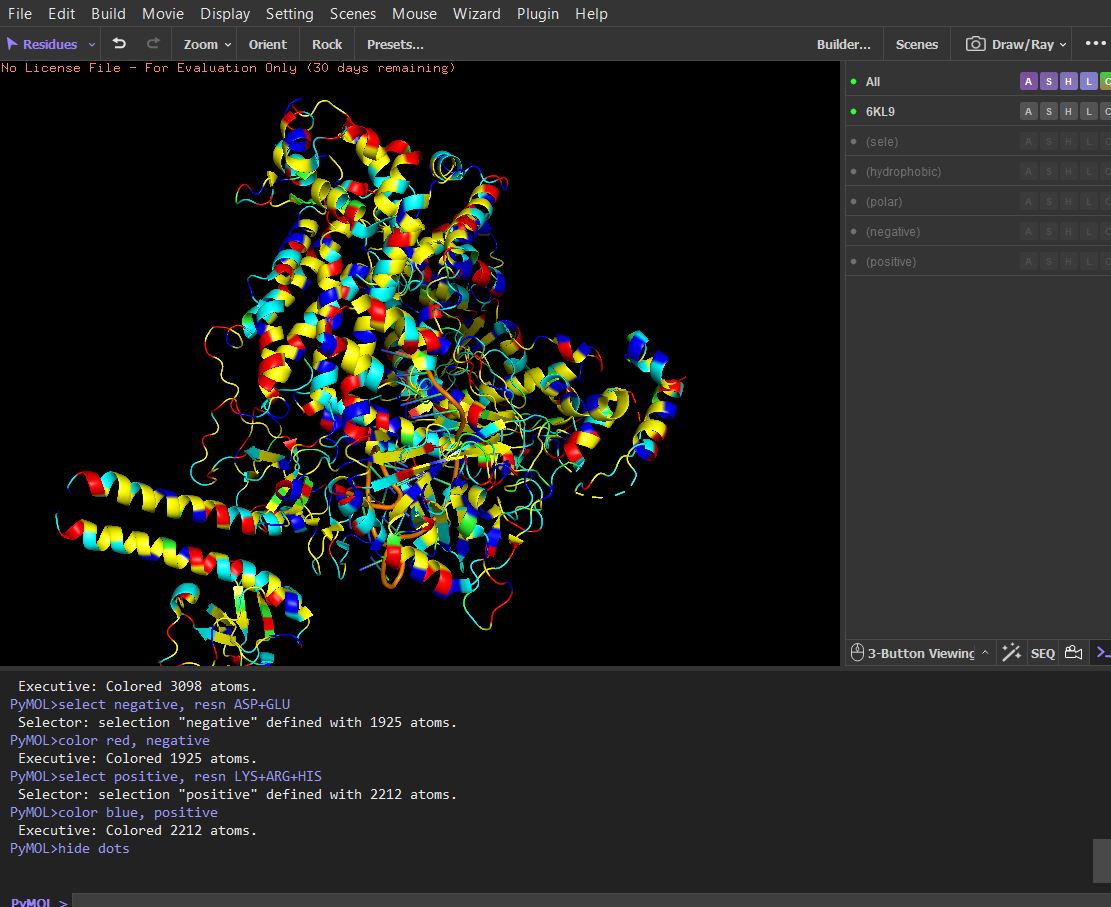Click the movie camera icon
1111x907 pixels.
pyautogui.click(x=1074, y=653)
